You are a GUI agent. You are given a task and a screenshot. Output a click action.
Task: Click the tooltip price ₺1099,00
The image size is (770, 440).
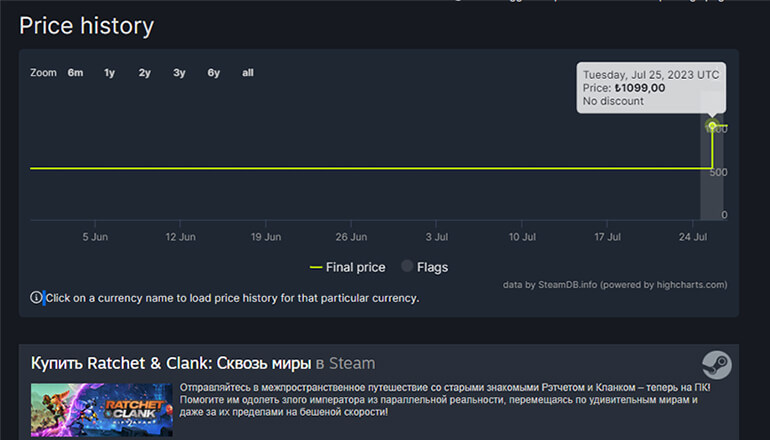pyautogui.click(x=640, y=88)
